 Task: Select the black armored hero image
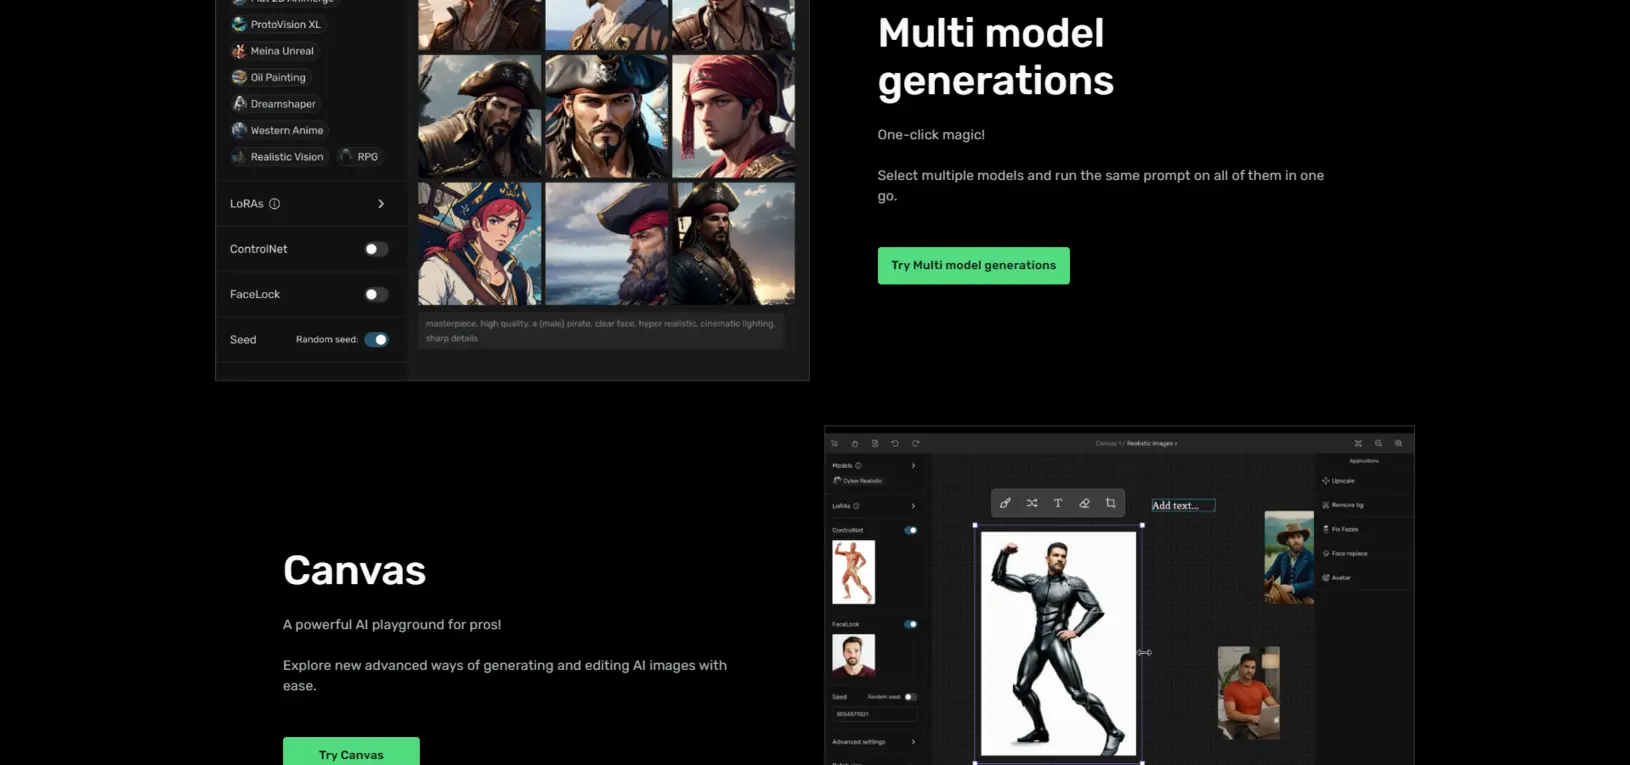[x=1059, y=643]
